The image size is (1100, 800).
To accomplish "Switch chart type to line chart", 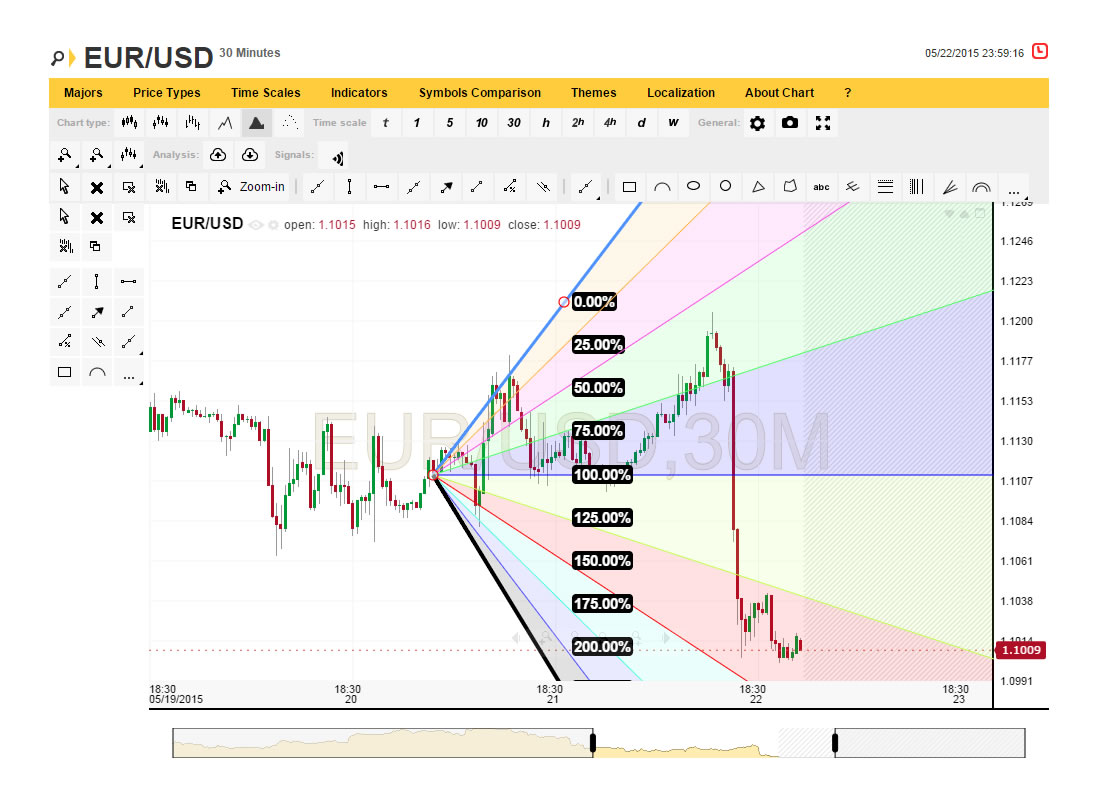I will tap(225, 123).
